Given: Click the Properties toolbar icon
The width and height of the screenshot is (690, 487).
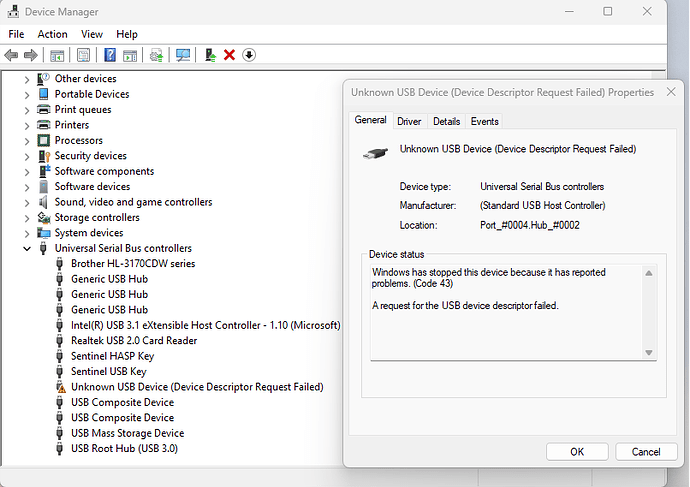Looking at the screenshot, I should 83,55.
